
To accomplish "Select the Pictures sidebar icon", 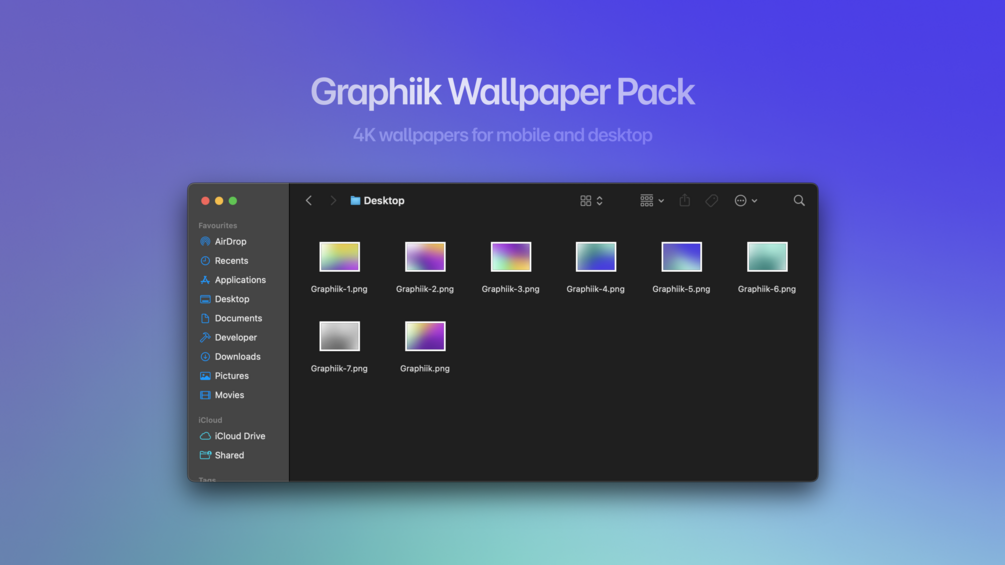I will [205, 376].
